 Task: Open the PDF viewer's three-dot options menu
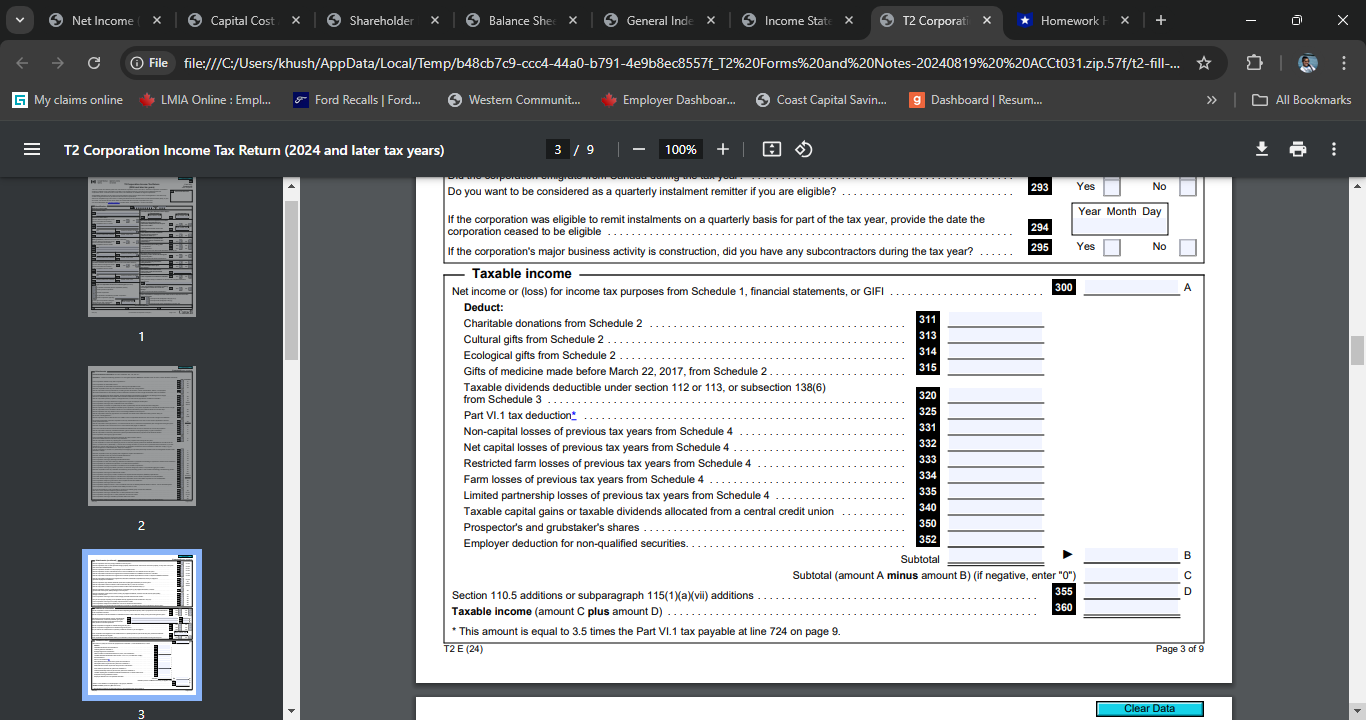click(1333, 148)
